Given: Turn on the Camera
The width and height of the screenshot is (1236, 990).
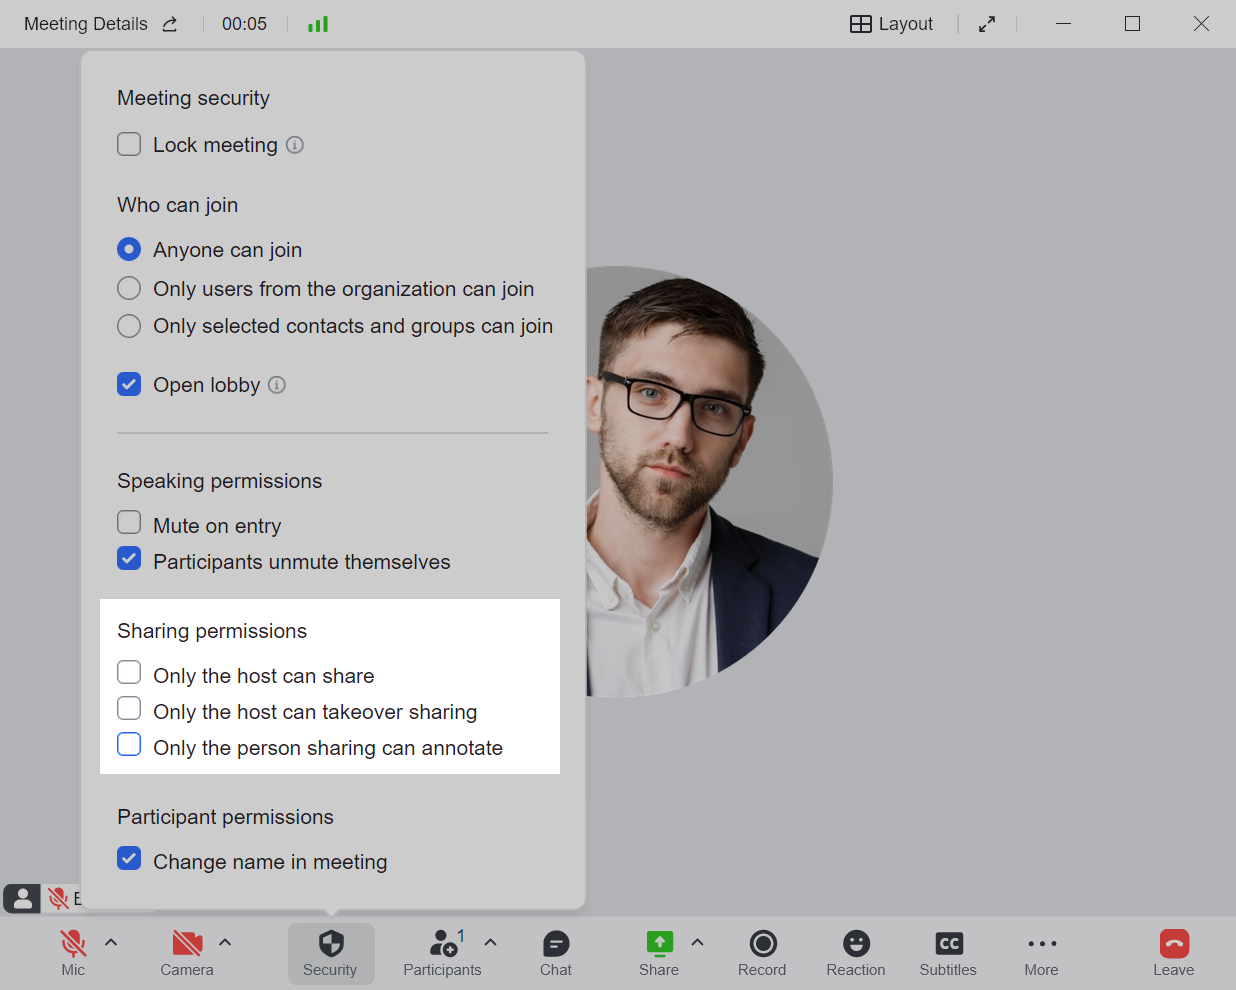Looking at the screenshot, I should point(187,944).
